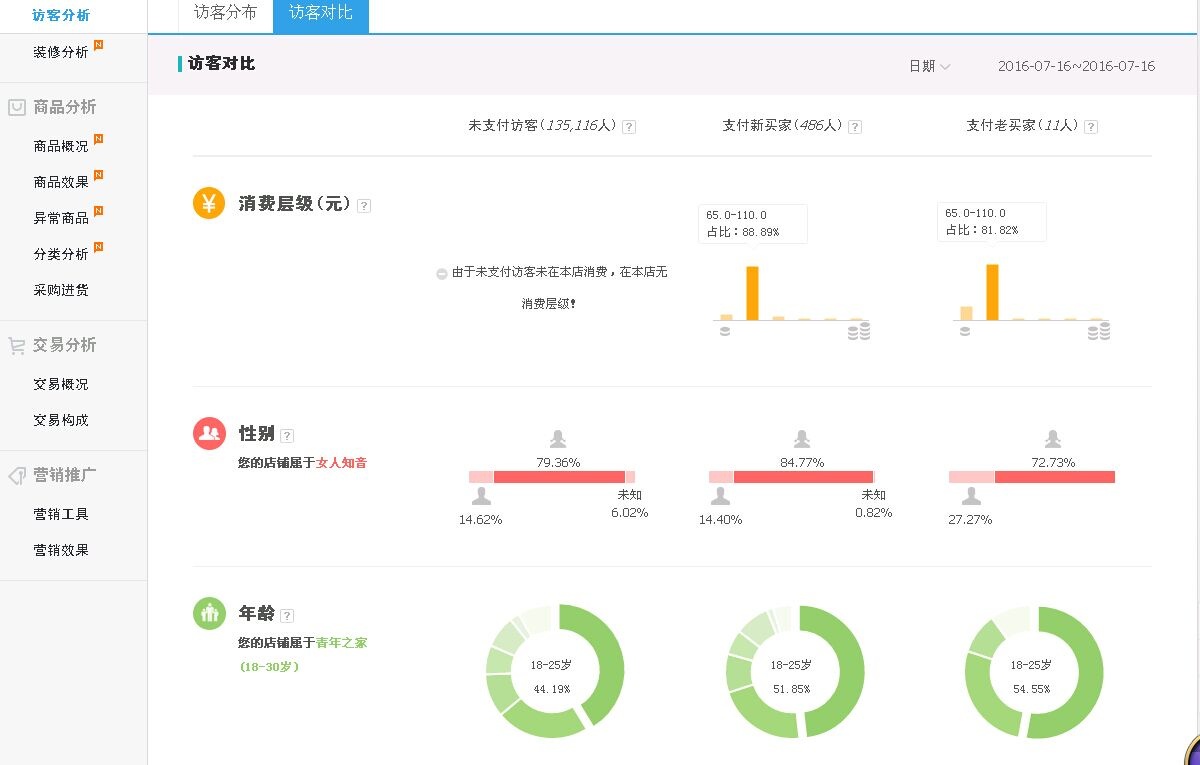Click the male icon above 14.62%
This screenshot has height=765, width=1200.
481,497
